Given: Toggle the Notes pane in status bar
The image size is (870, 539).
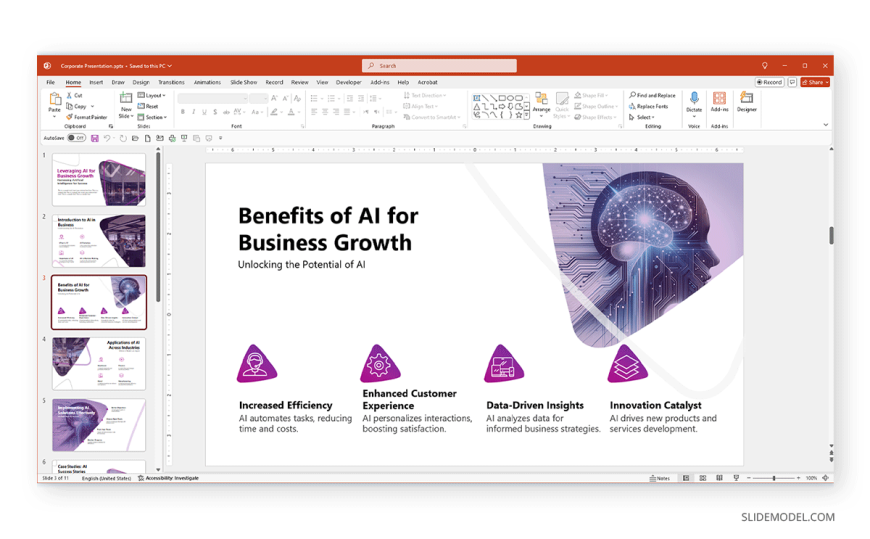Looking at the screenshot, I should (660, 478).
